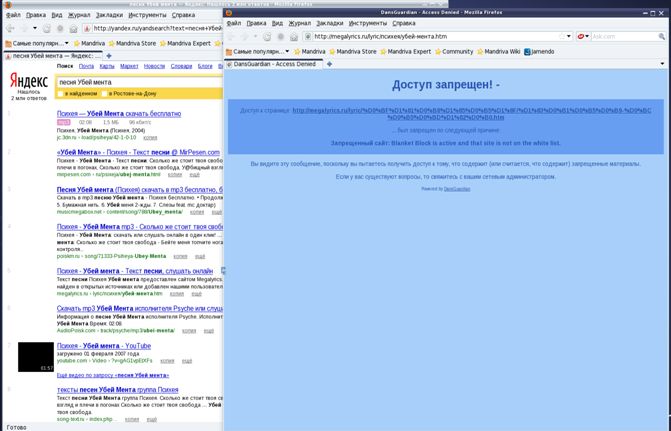
Task: Open Yandex Новости link
Action: point(154,66)
